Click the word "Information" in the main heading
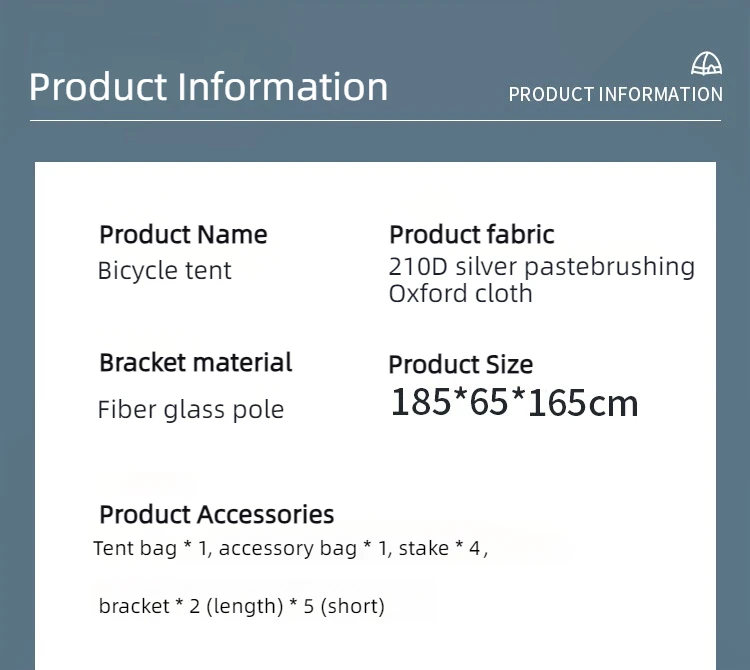The height and width of the screenshot is (670, 750). pyautogui.click(x=283, y=87)
